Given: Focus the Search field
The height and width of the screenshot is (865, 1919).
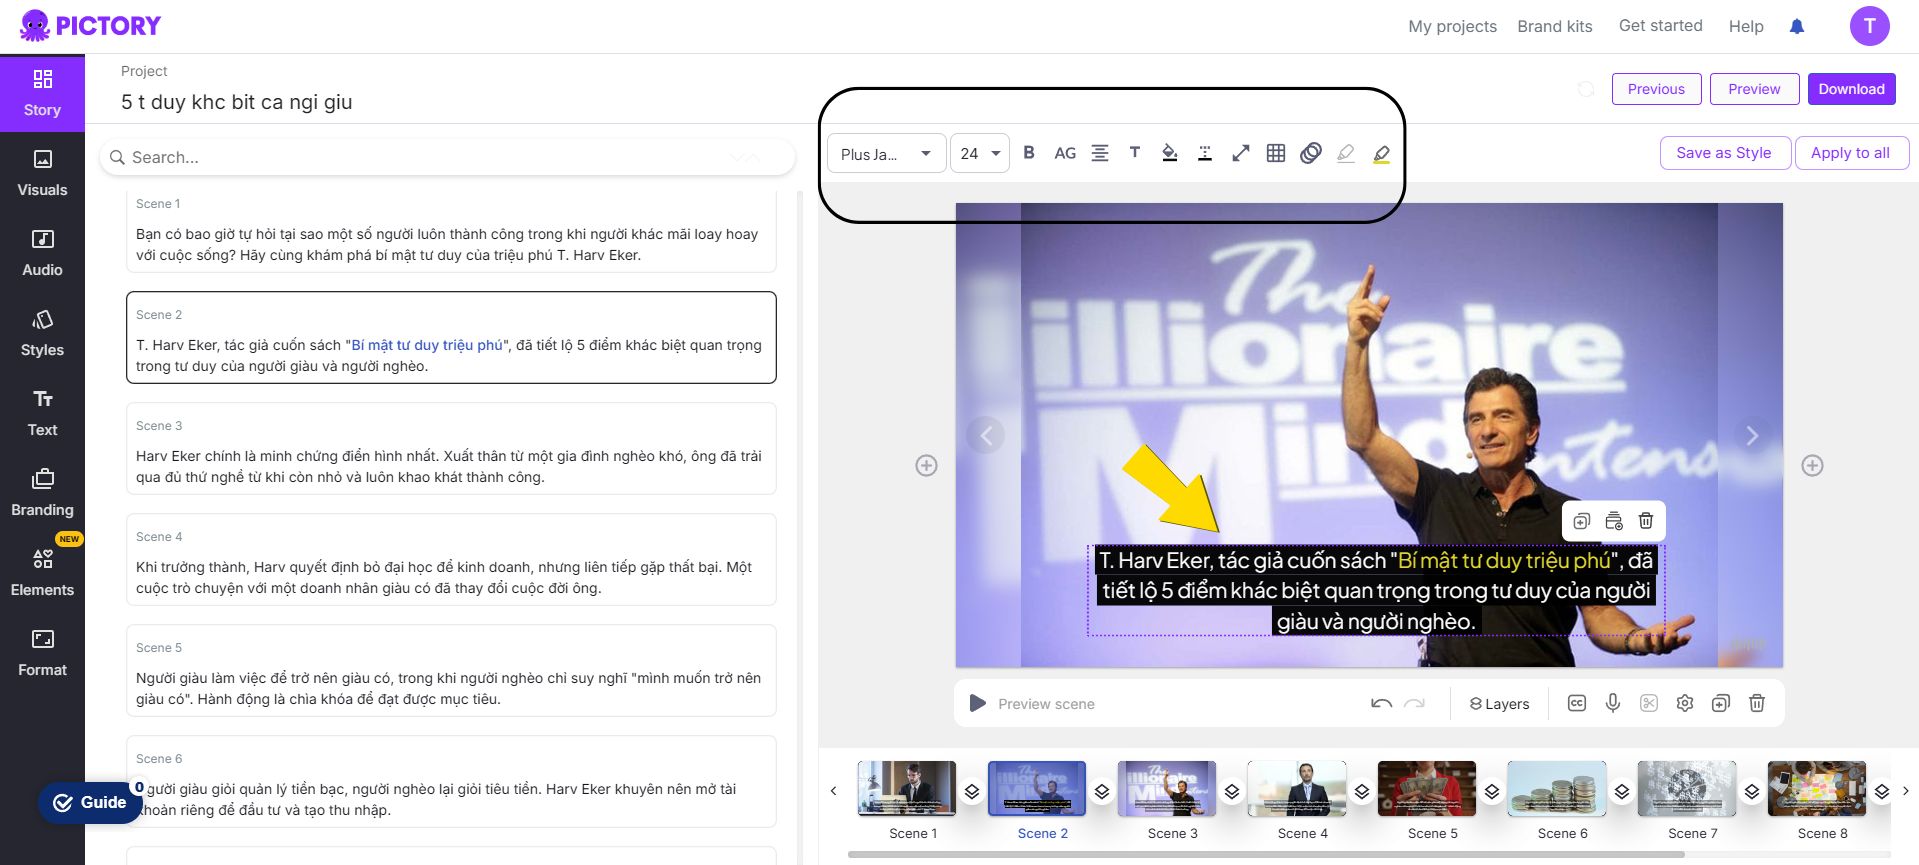Looking at the screenshot, I should click(x=447, y=157).
